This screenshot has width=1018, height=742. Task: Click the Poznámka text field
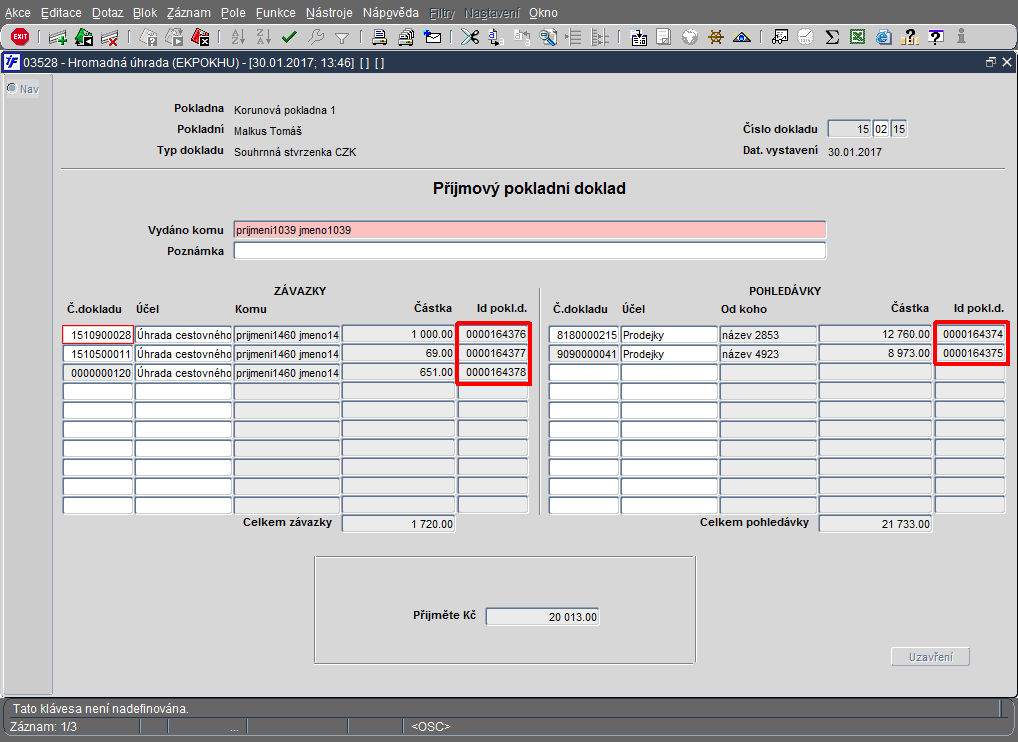(x=529, y=251)
